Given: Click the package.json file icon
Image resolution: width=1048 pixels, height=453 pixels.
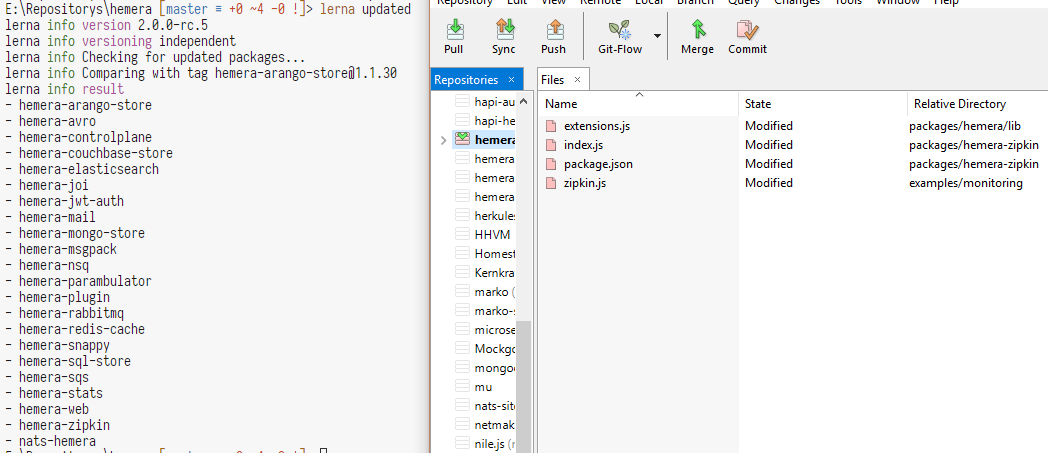Looking at the screenshot, I should tap(551, 164).
